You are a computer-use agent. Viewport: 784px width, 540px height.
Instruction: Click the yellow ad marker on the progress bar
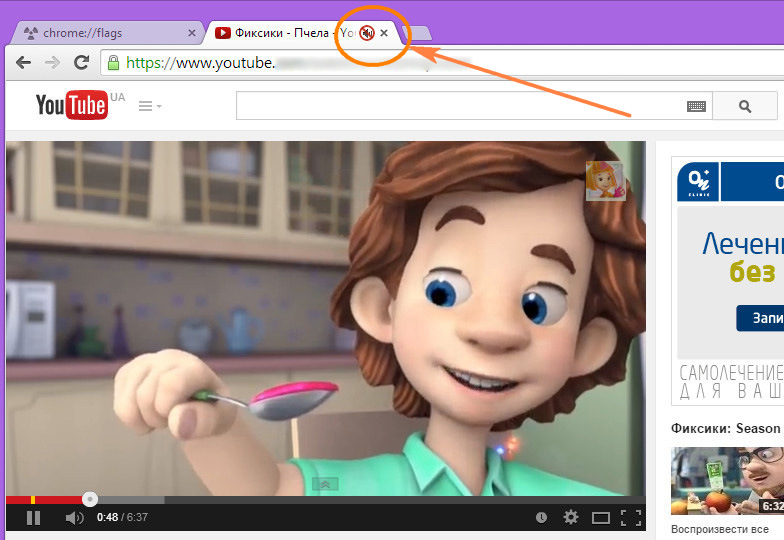coord(33,500)
